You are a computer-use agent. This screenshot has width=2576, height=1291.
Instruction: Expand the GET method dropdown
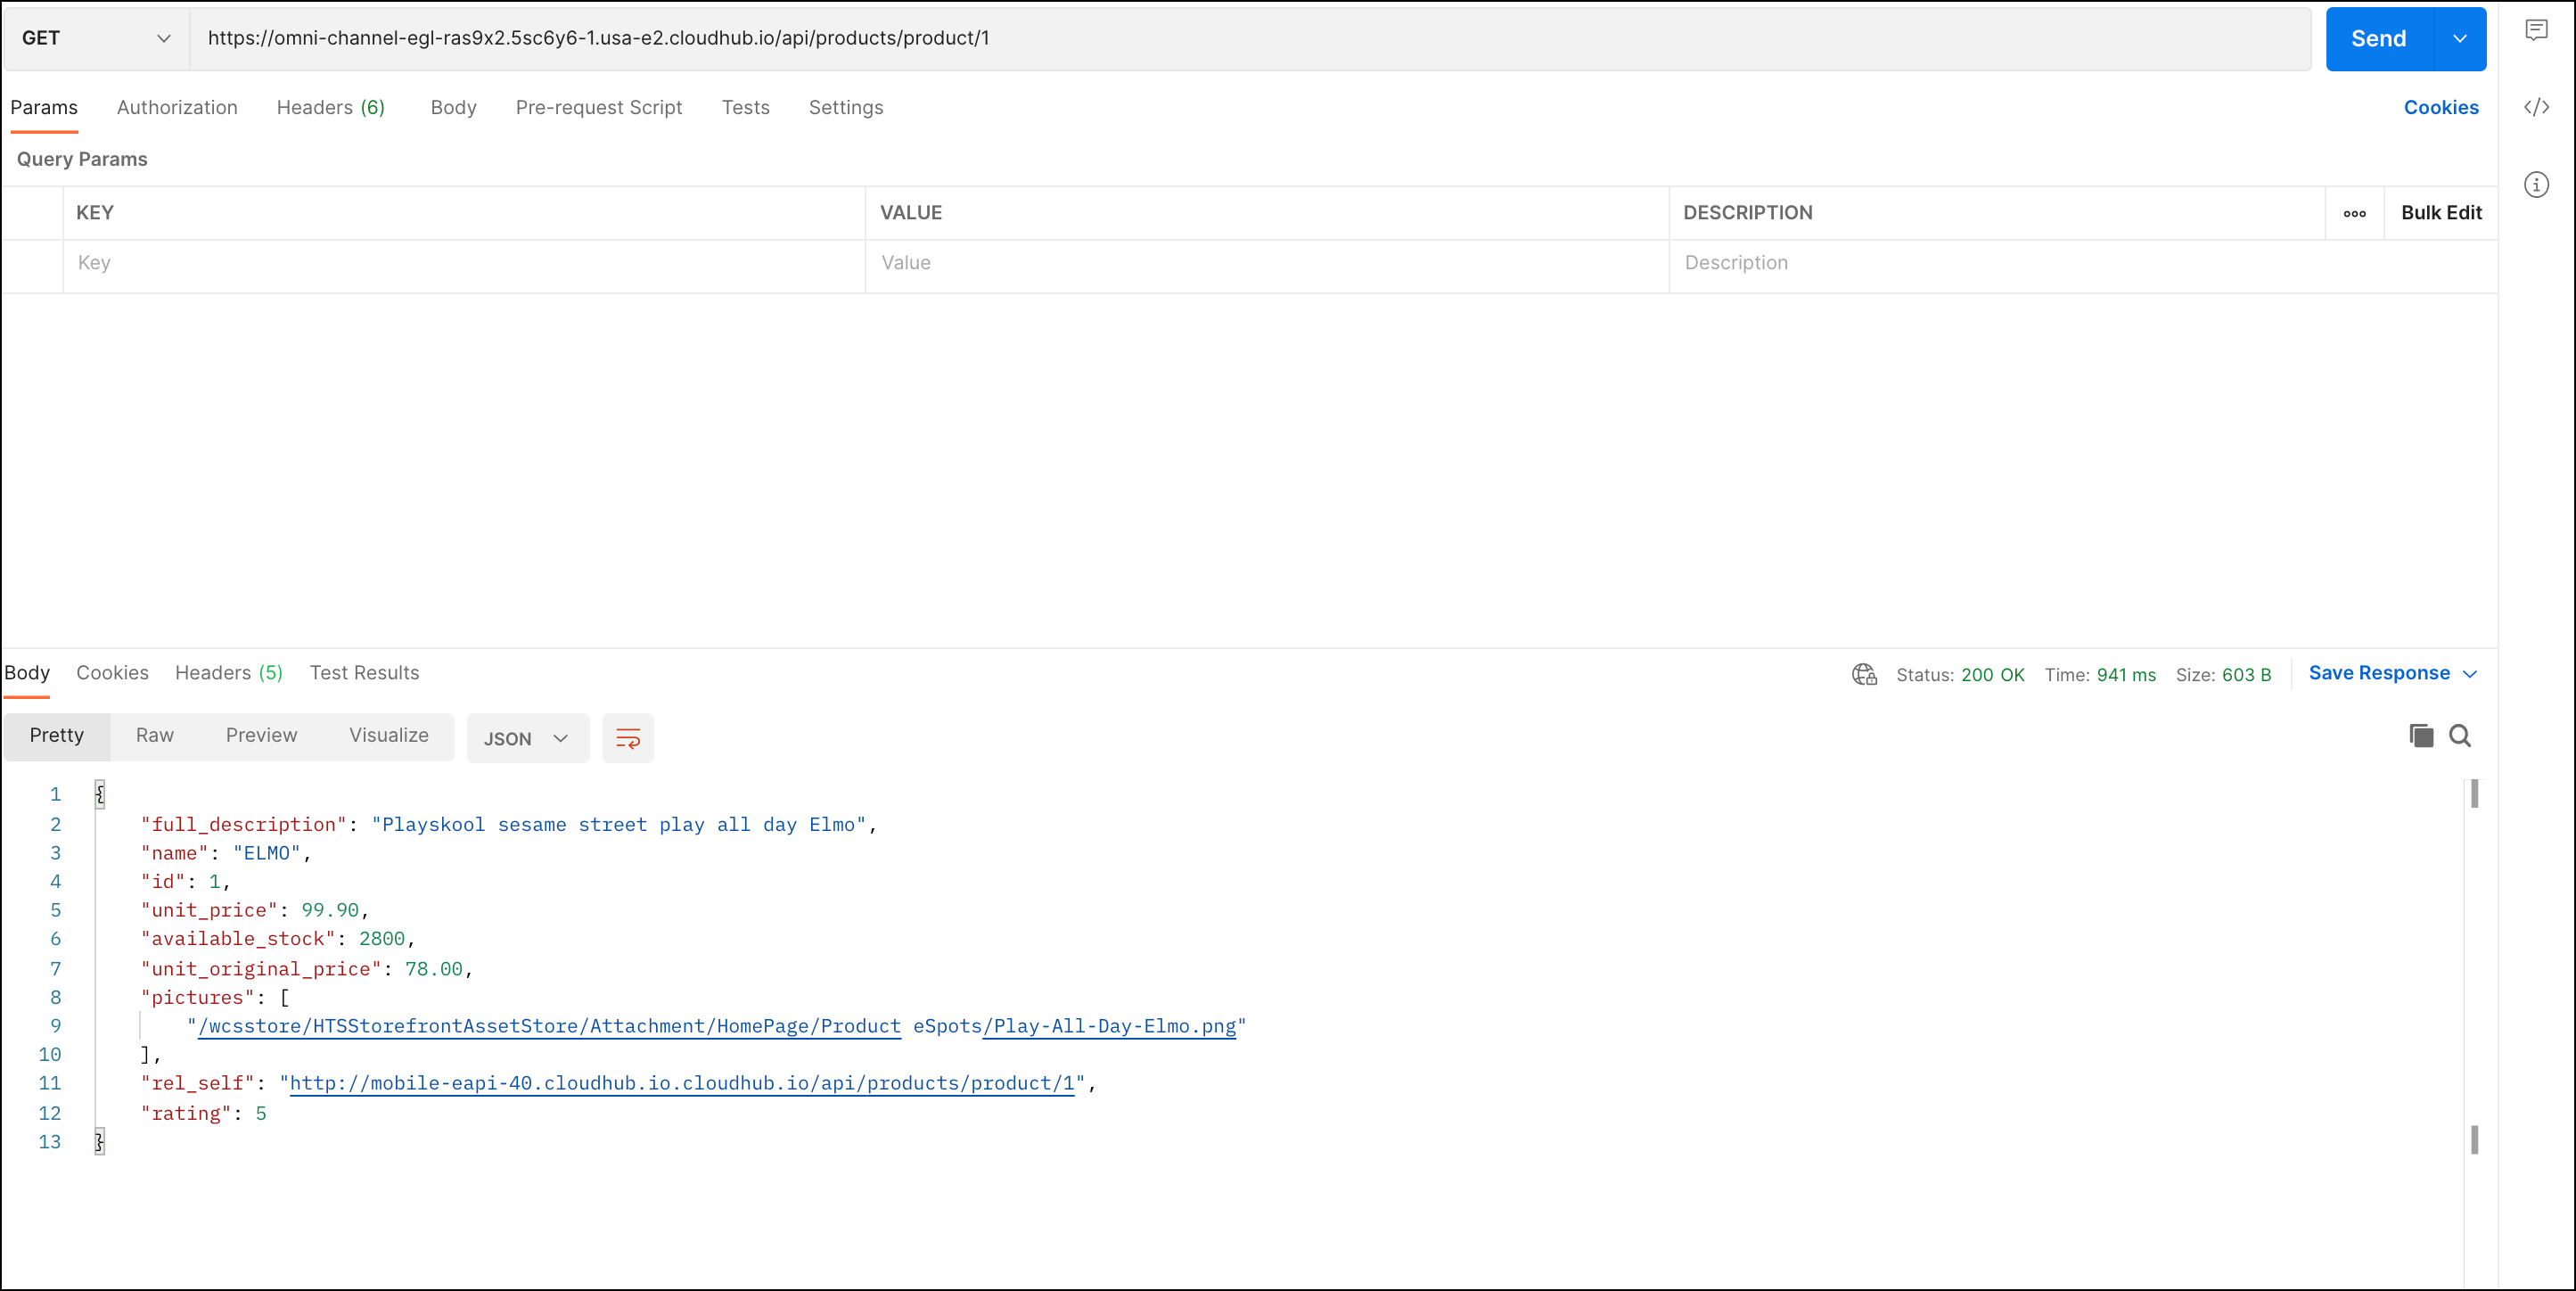[96, 38]
